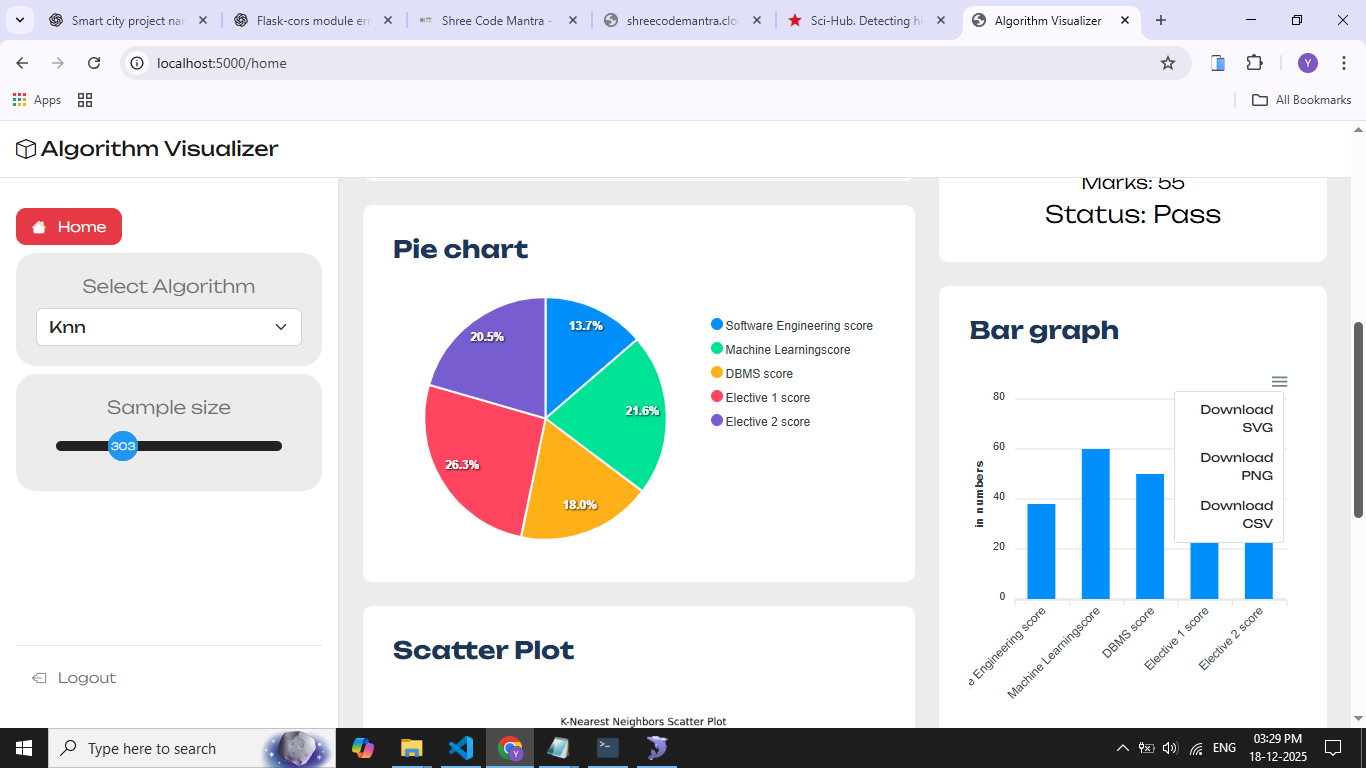The width and height of the screenshot is (1366, 768).
Task: Click the Apps grid shortcut in bookmarks bar
Action: click(37, 100)
